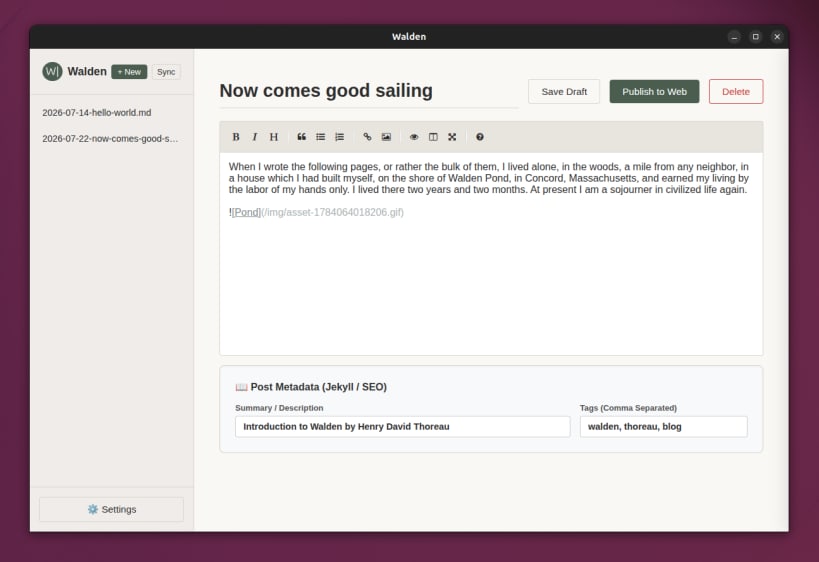Select the 2026-07-22-now-comes-good-s… file
The image size is (819, 562).
[x=110, y=139]
